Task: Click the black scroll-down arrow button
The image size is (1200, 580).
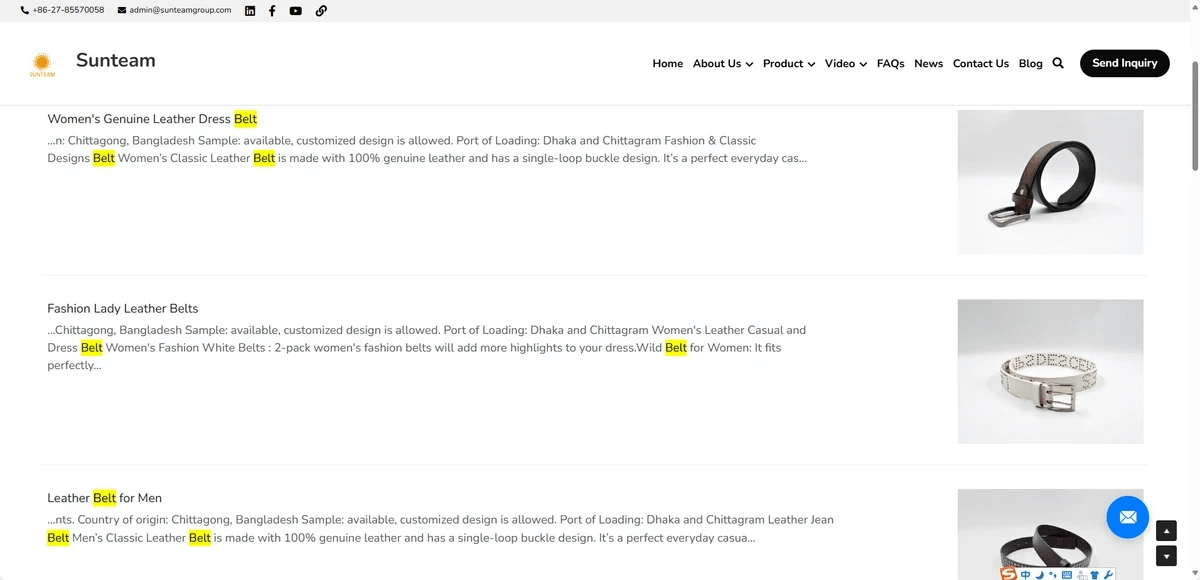Action: click(1166, 556)
